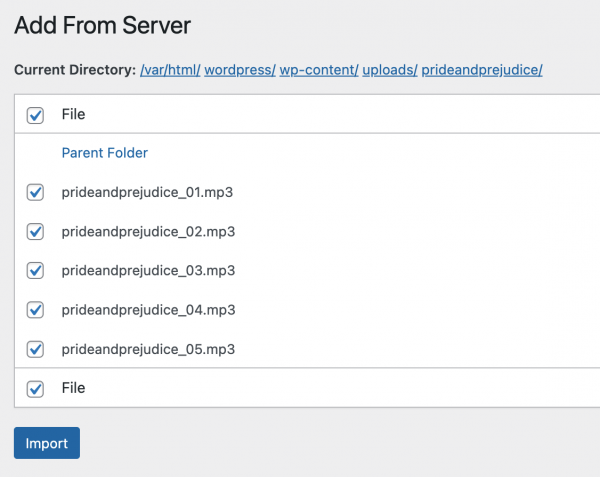Select the prideandprejudice_03.mp3 filename label
This screenshot has height=477, width=600.
coord(148,271)
